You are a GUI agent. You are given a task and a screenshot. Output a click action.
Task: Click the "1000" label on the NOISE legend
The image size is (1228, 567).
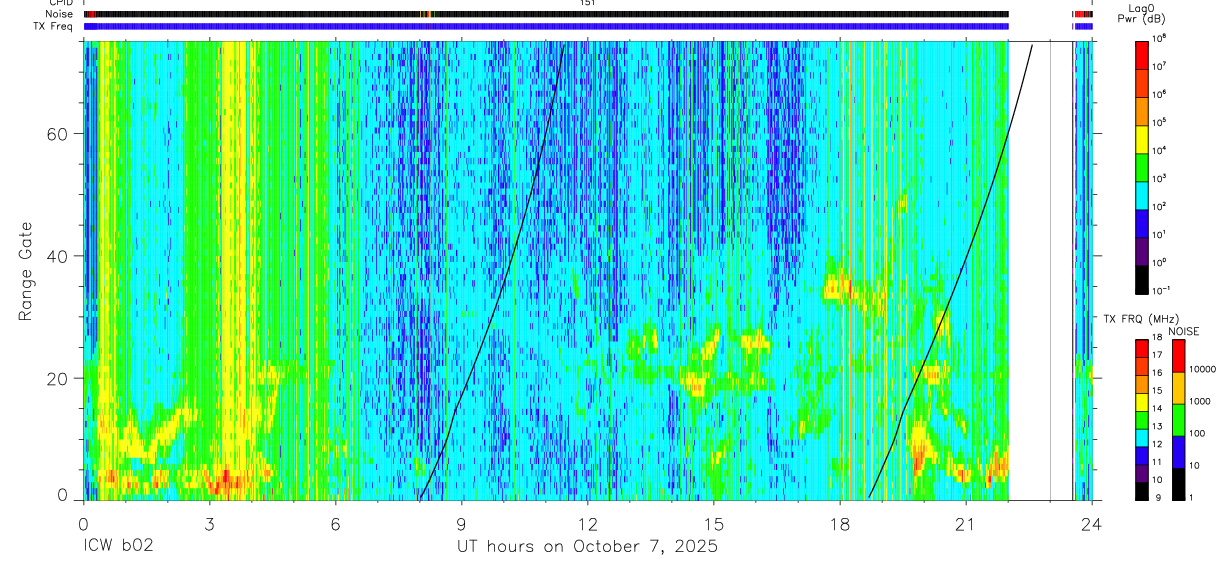pos(1201,401)
